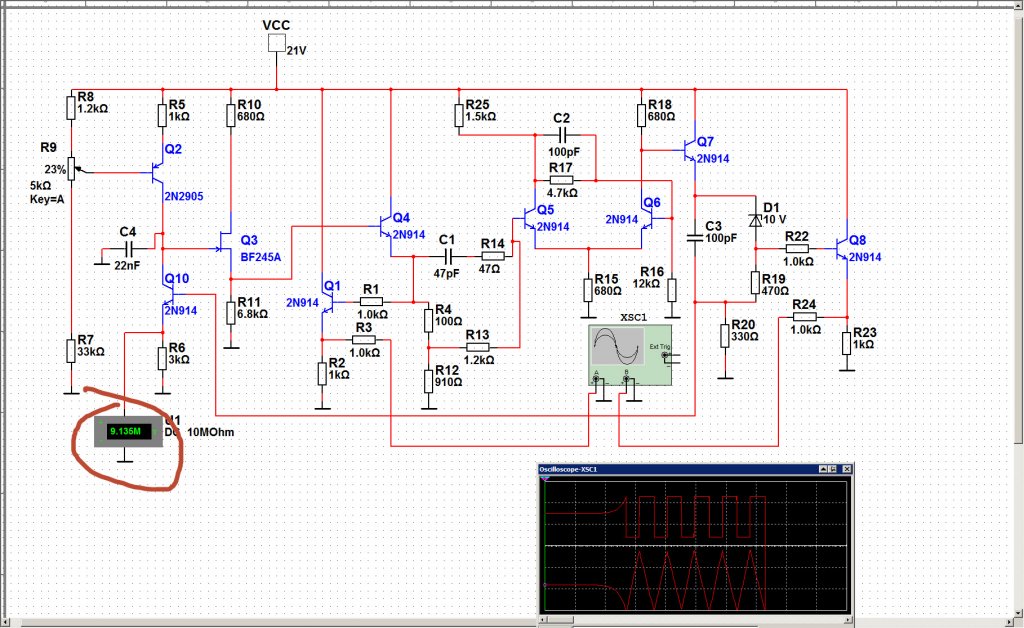Click the oscilloscope Ext Trig terminal

665,356
